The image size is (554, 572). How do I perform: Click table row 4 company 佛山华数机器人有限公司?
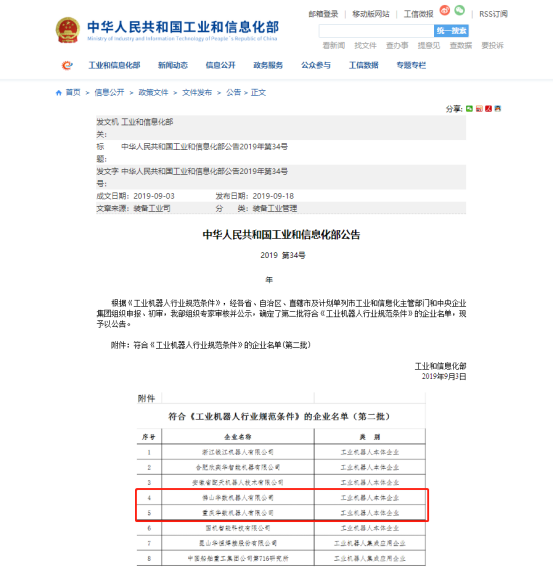(x=238, y=498)
